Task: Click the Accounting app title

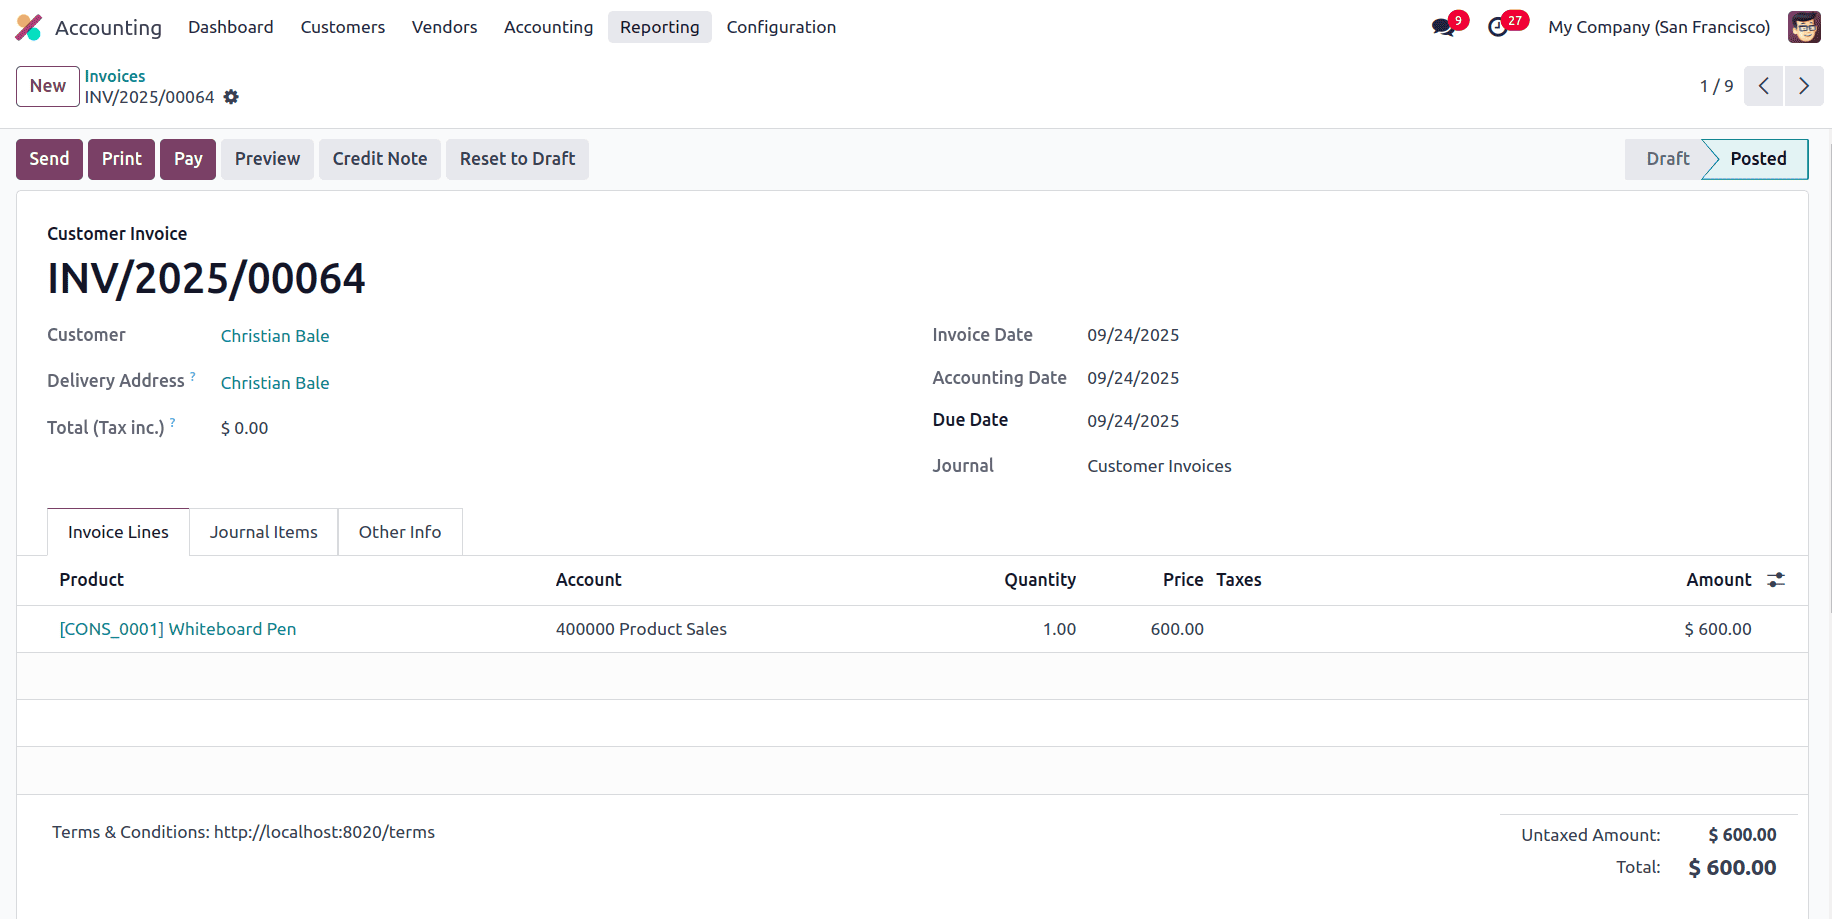Action: click(x=108, y=27)
